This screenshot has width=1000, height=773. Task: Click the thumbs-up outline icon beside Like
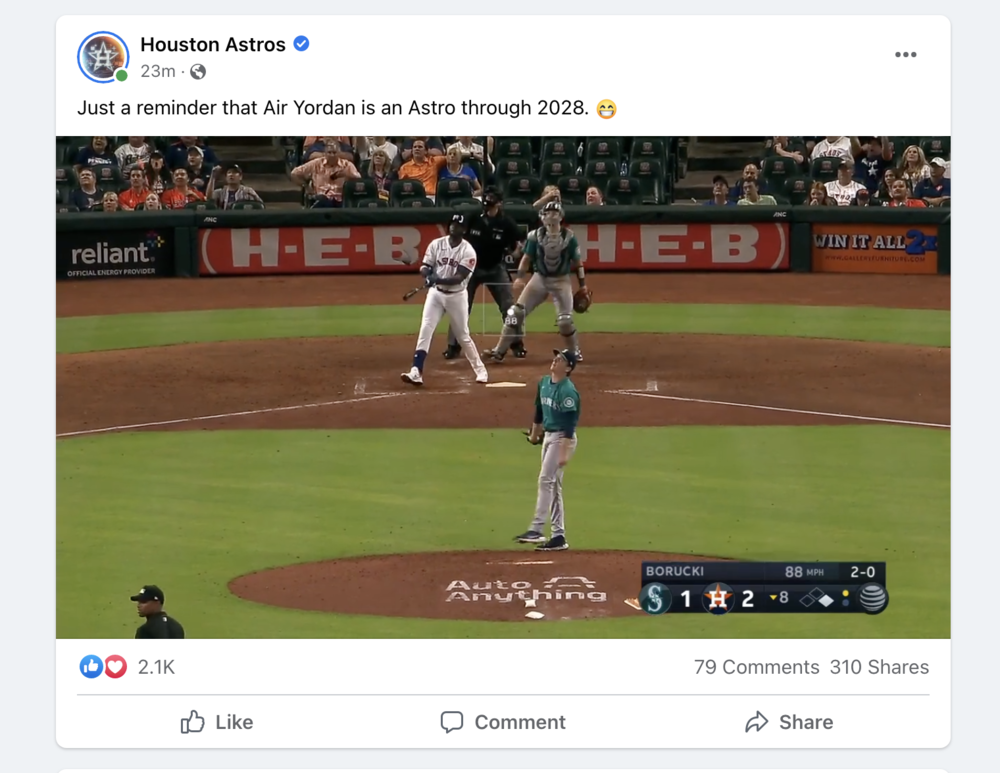point(192,721)
